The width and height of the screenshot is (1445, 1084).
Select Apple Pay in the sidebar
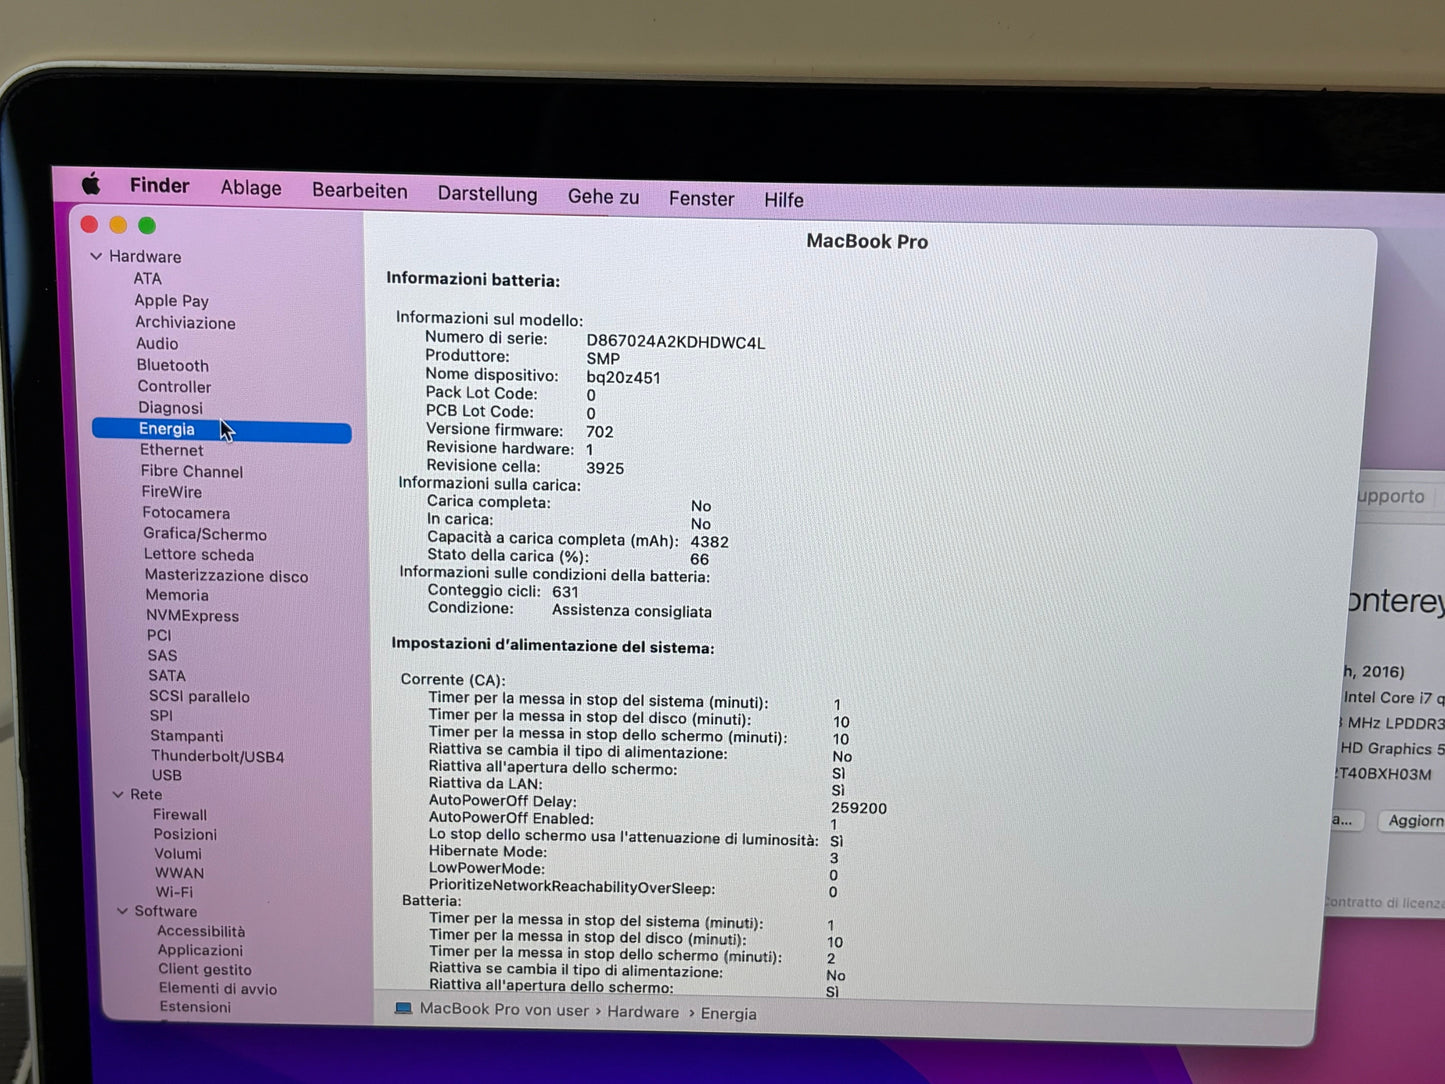point(171,301)
